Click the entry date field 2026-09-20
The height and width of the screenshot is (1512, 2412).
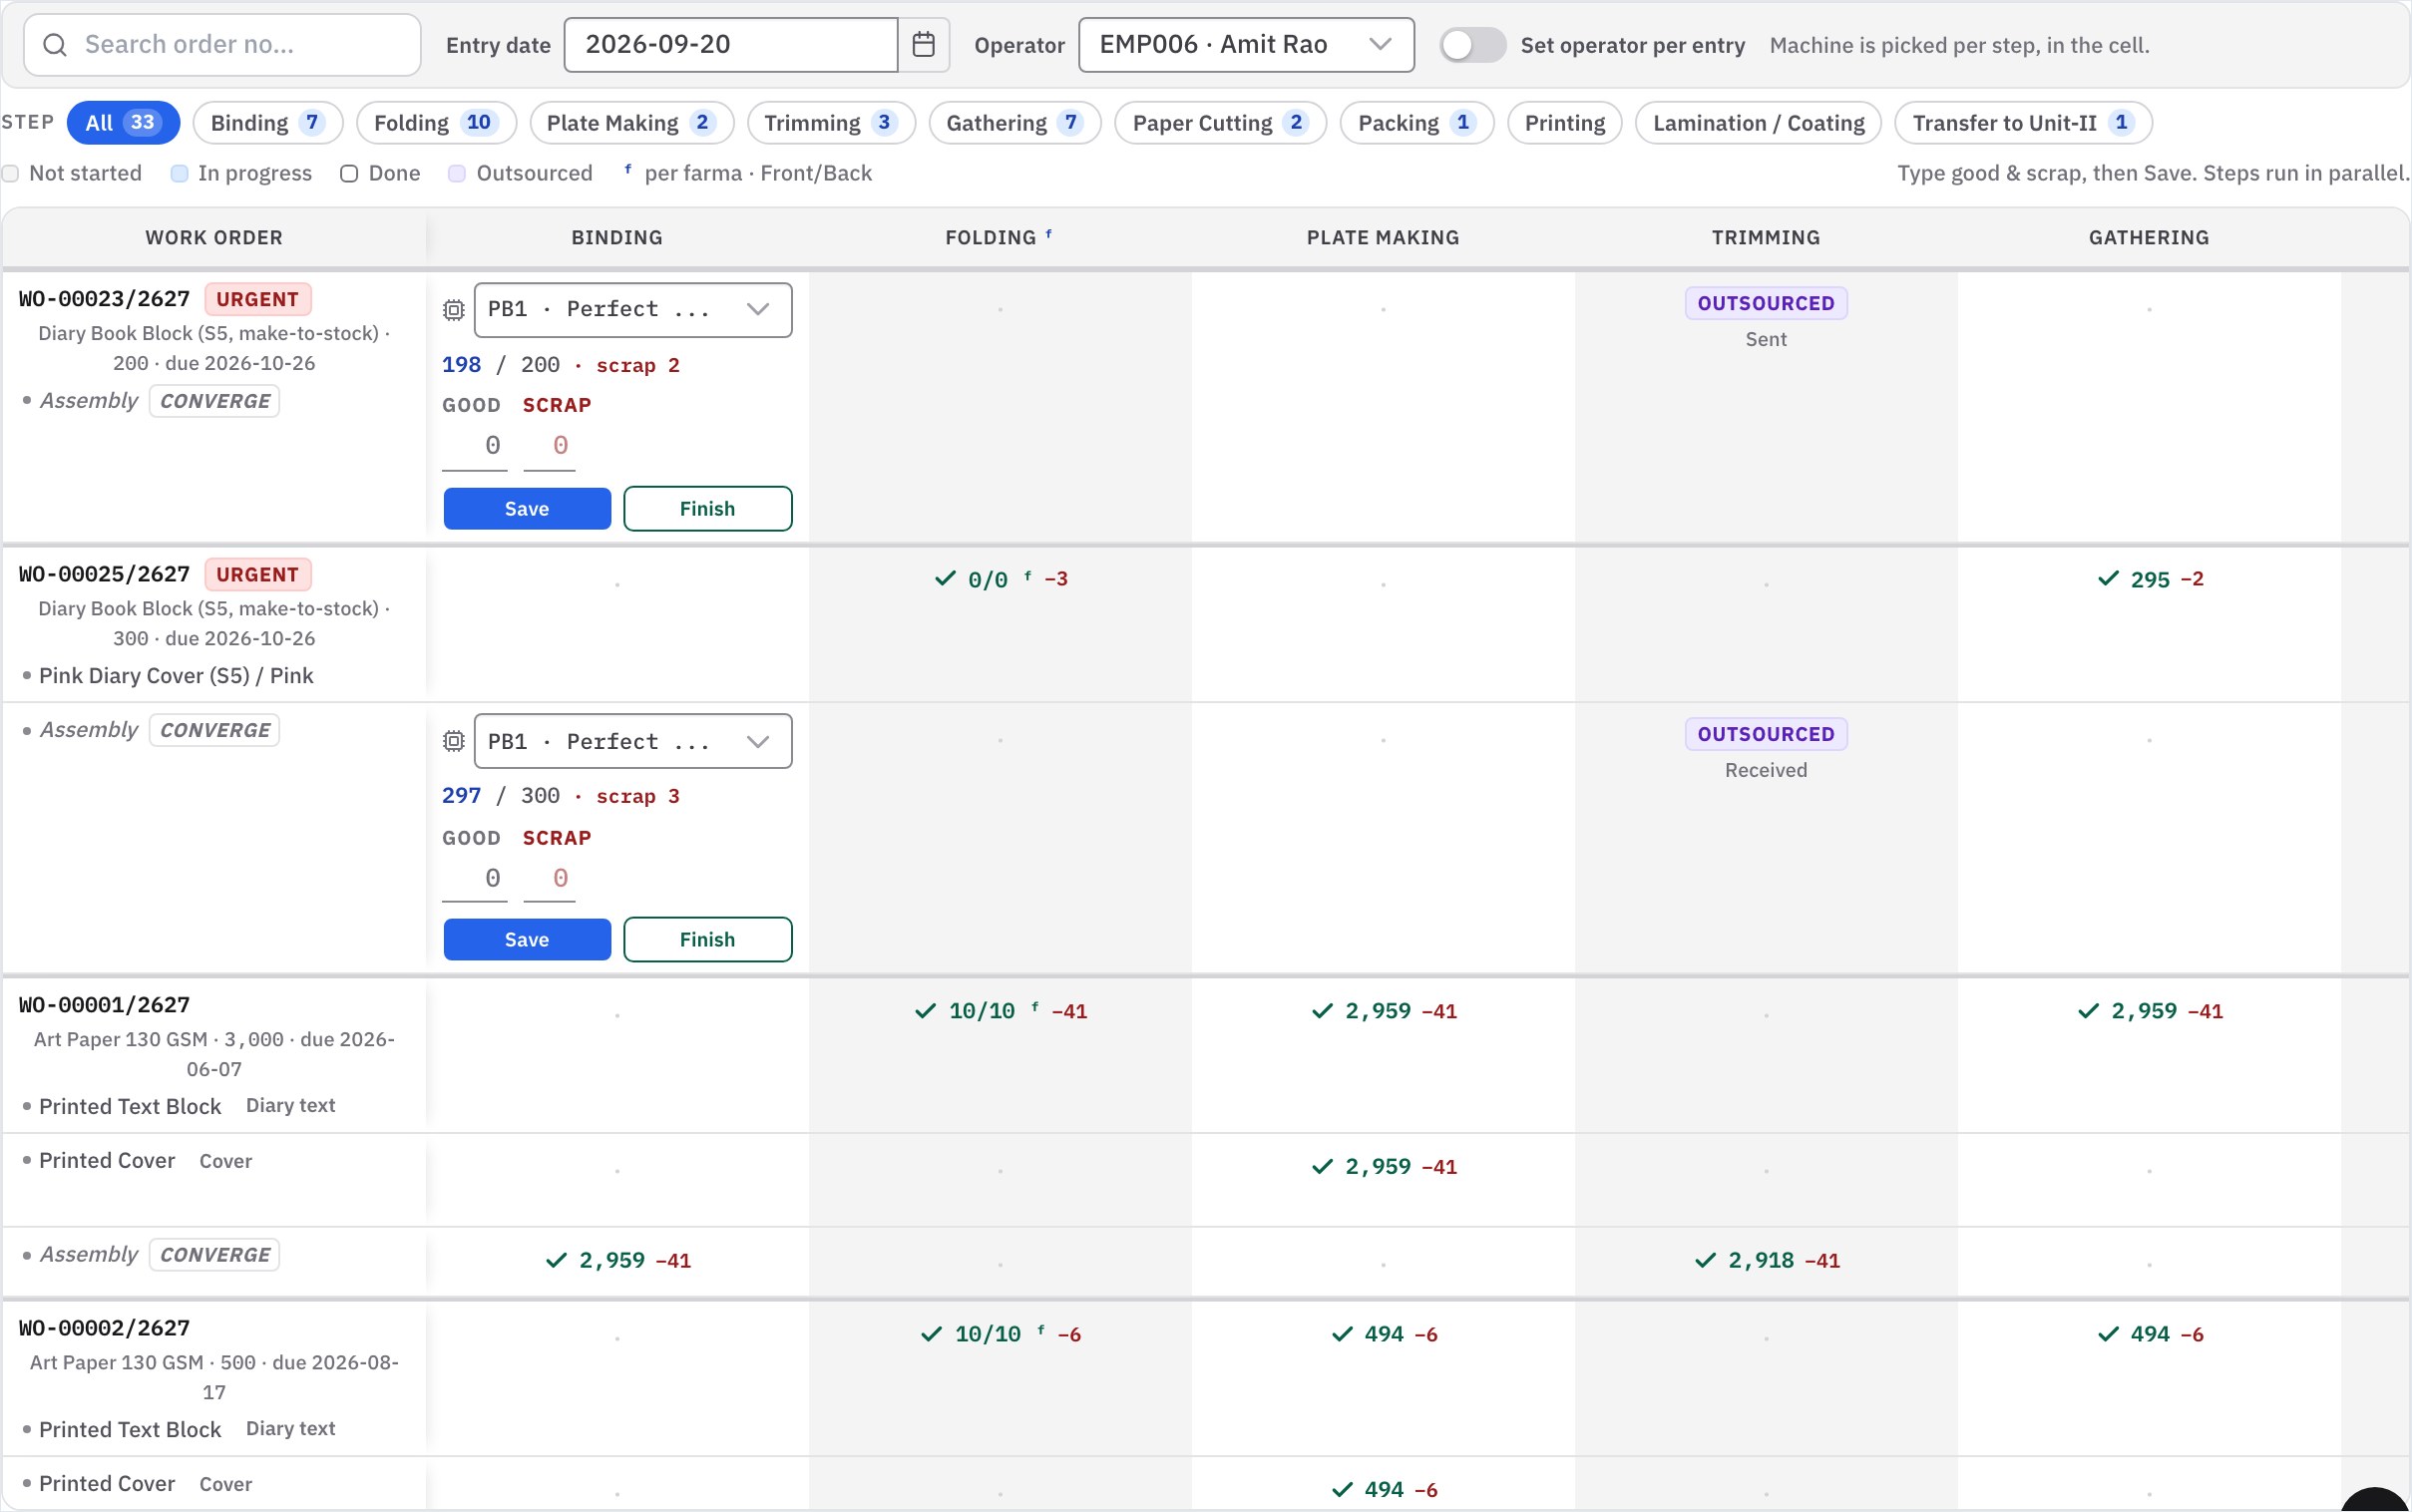point(731,45)
